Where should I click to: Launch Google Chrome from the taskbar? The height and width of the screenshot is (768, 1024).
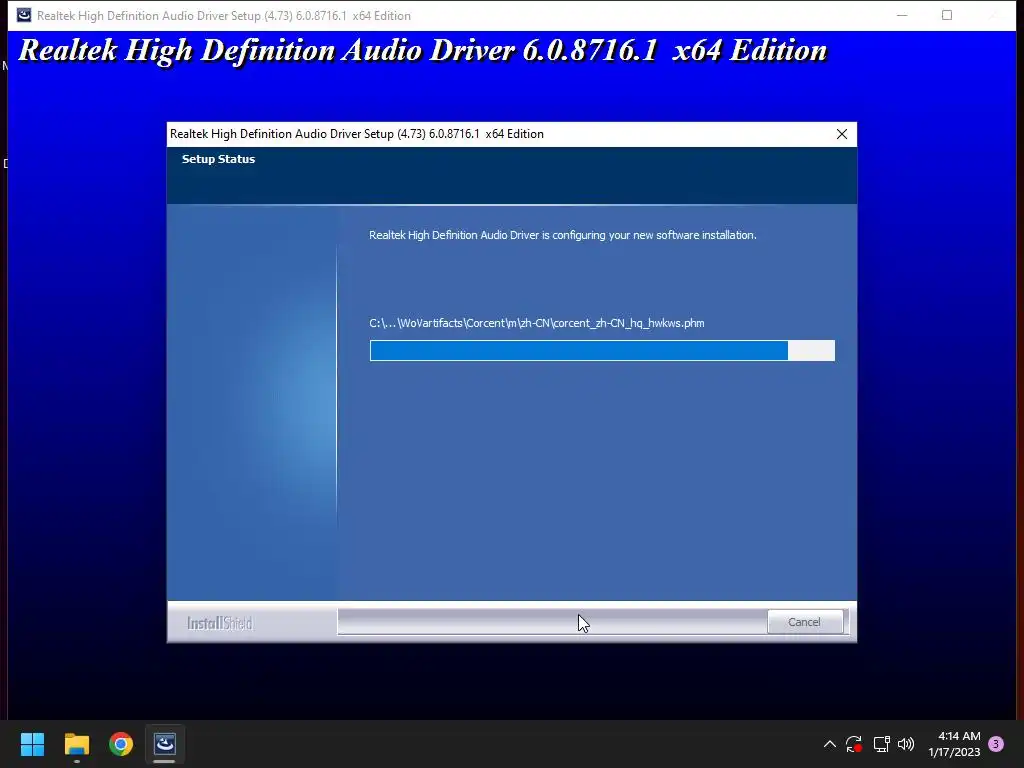(x=121, y=744)
